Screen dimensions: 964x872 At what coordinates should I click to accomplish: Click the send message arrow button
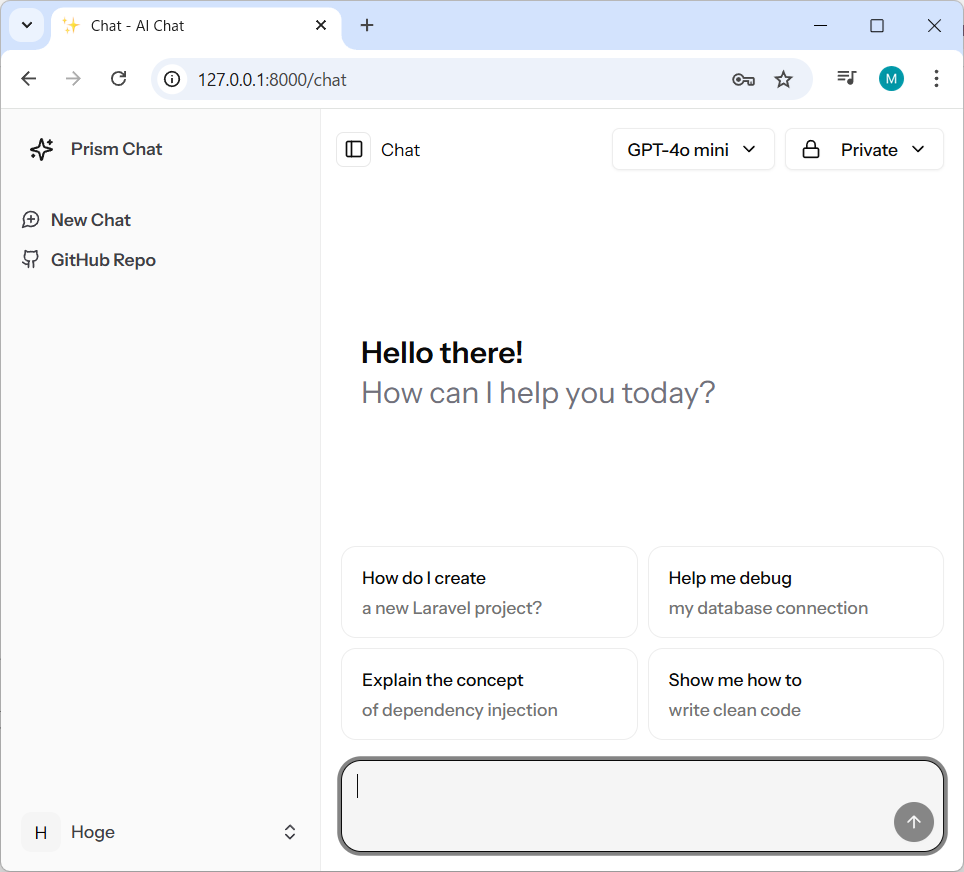pyautogui.click(x=913, y=822)
